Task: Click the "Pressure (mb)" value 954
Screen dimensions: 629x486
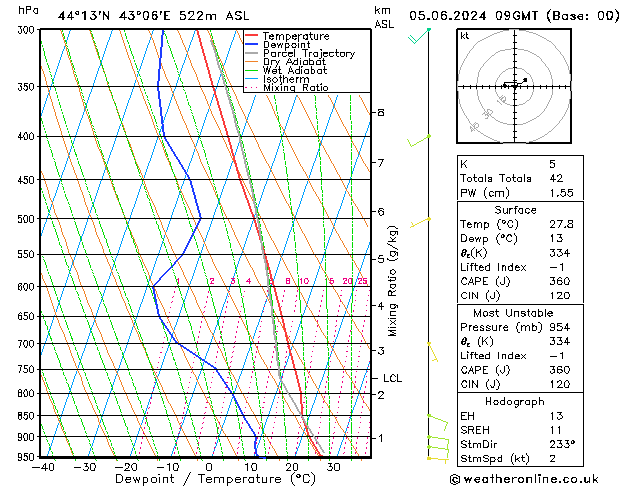Action: coord(560,328)
